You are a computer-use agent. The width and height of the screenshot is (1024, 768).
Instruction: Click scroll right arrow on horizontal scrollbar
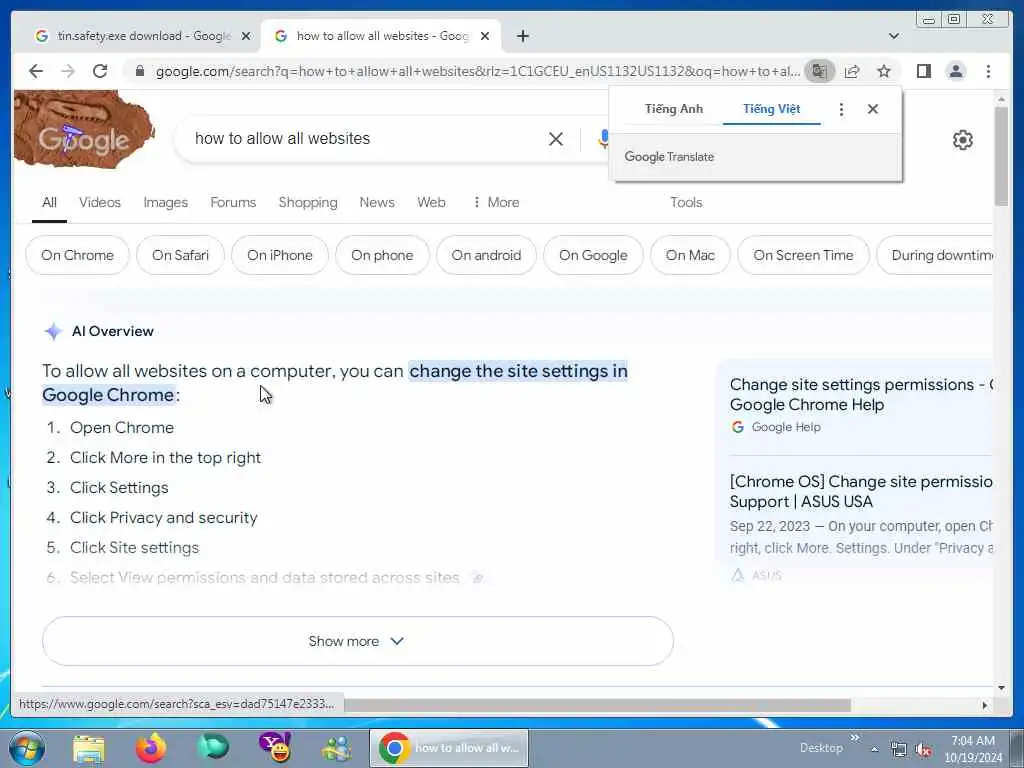coord(985,705)
